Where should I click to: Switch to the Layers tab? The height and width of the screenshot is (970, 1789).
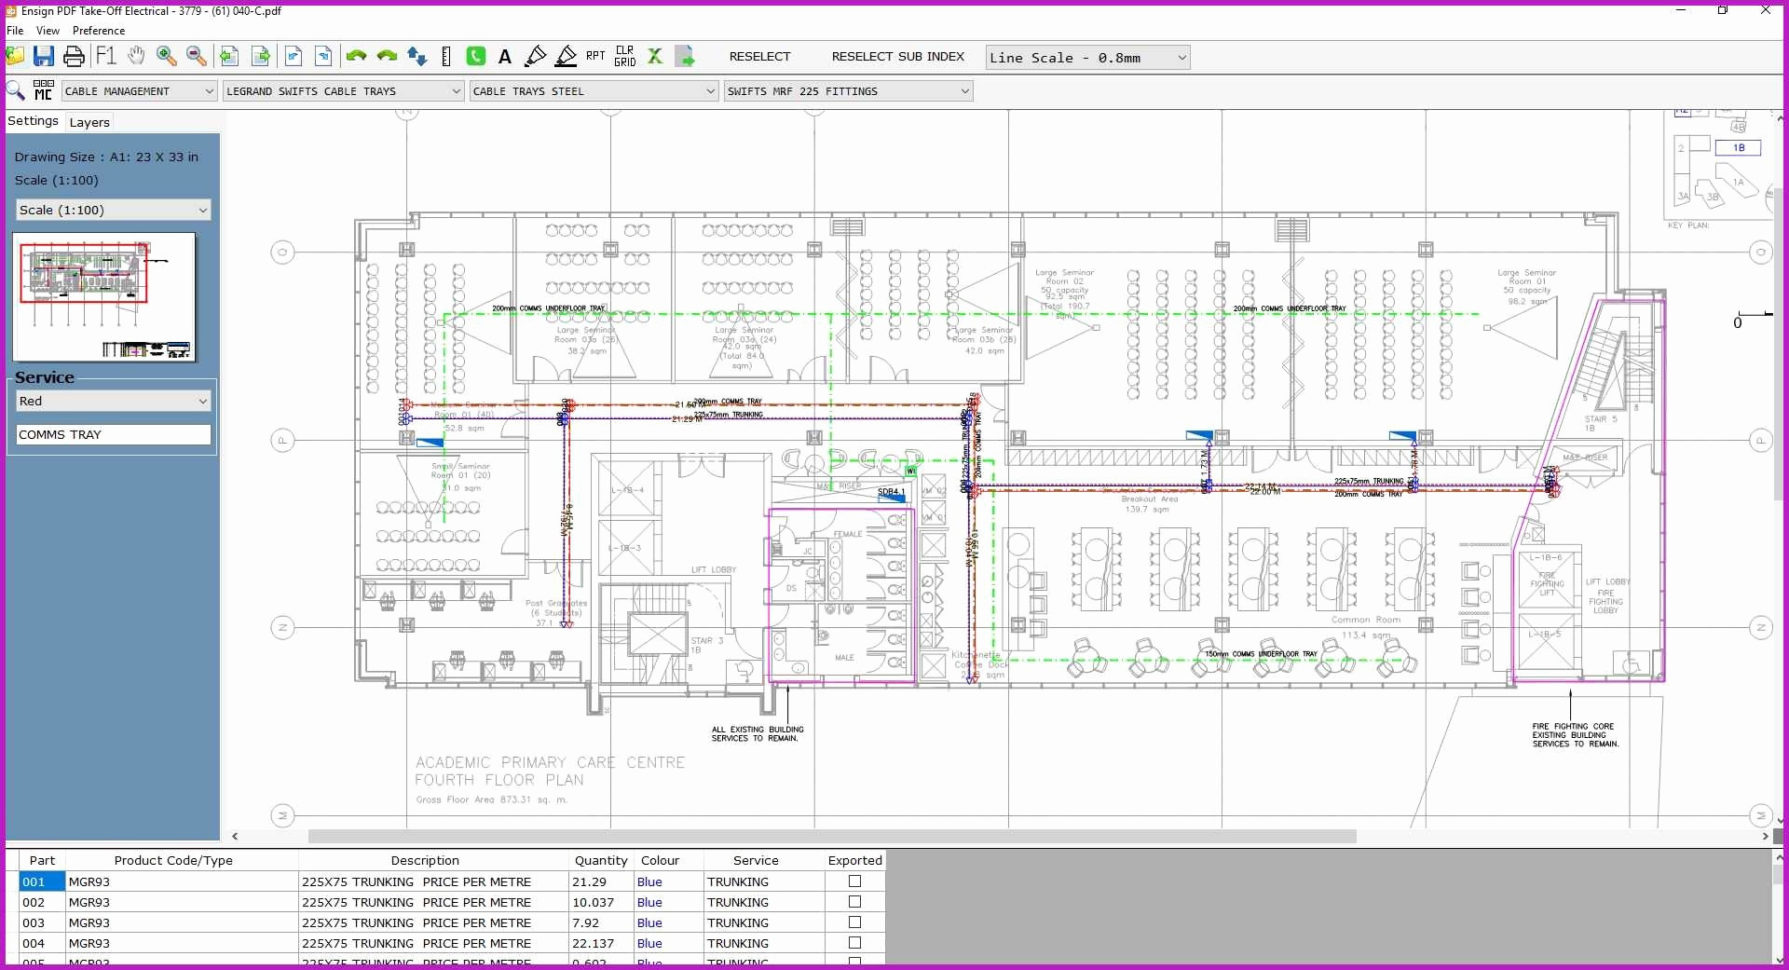[89, 122]
